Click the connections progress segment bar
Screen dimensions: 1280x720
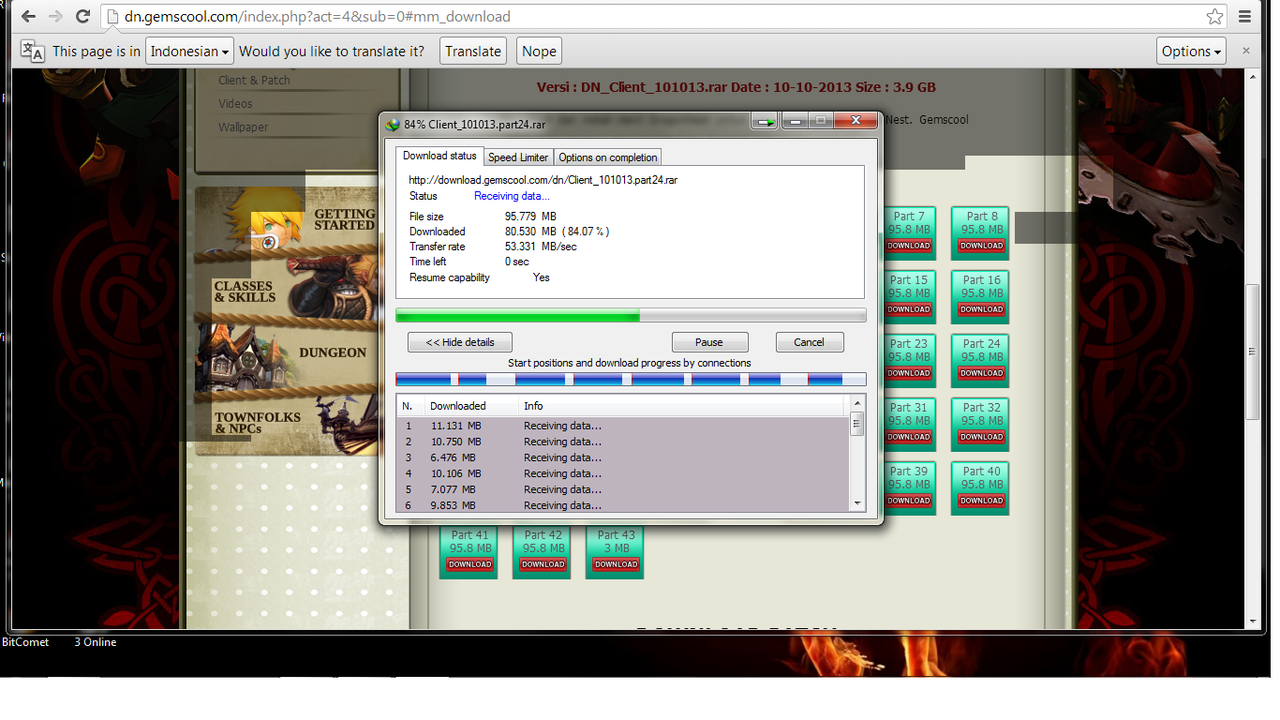click(x=631, y=379)
